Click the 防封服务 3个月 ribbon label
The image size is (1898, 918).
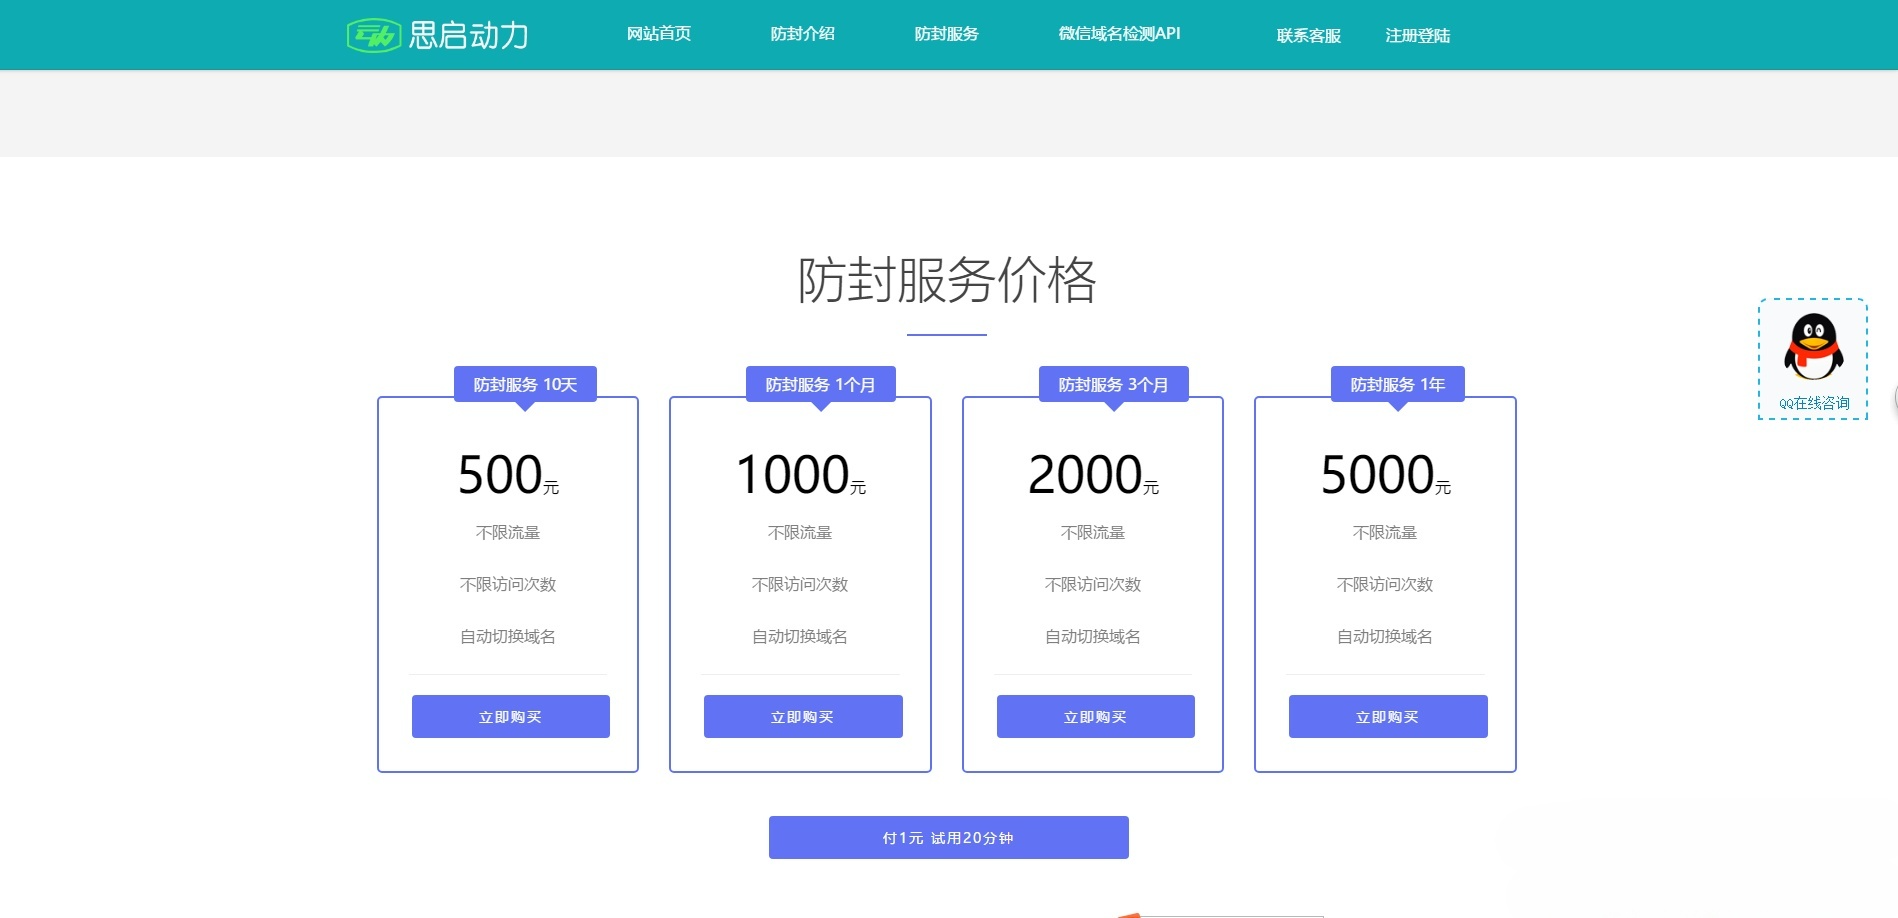click(1112, 383)
